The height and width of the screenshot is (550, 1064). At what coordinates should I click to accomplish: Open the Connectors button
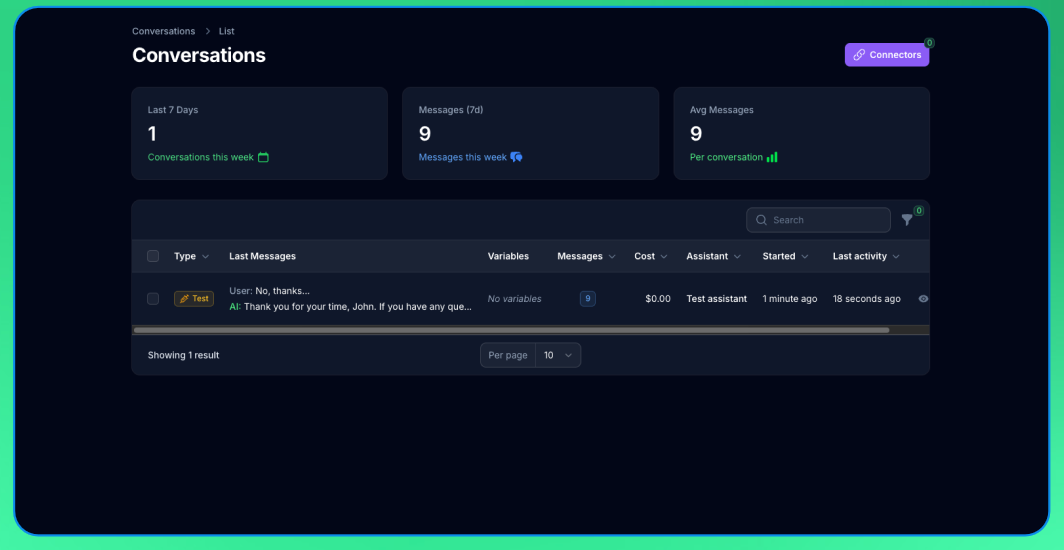coord(886,55)
